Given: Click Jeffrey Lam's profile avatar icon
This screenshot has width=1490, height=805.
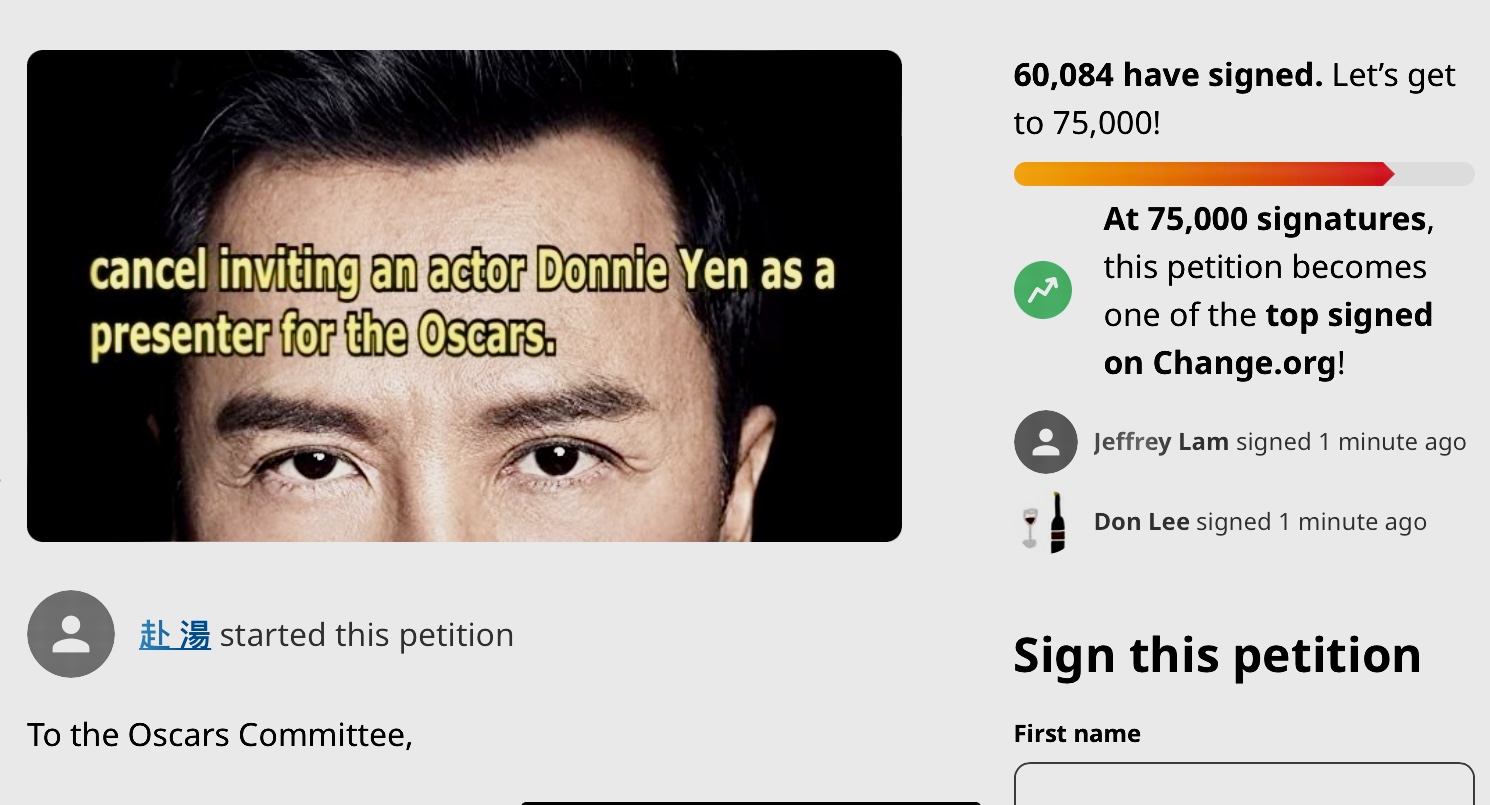Looking at the screenshot, I should 1045,442.
